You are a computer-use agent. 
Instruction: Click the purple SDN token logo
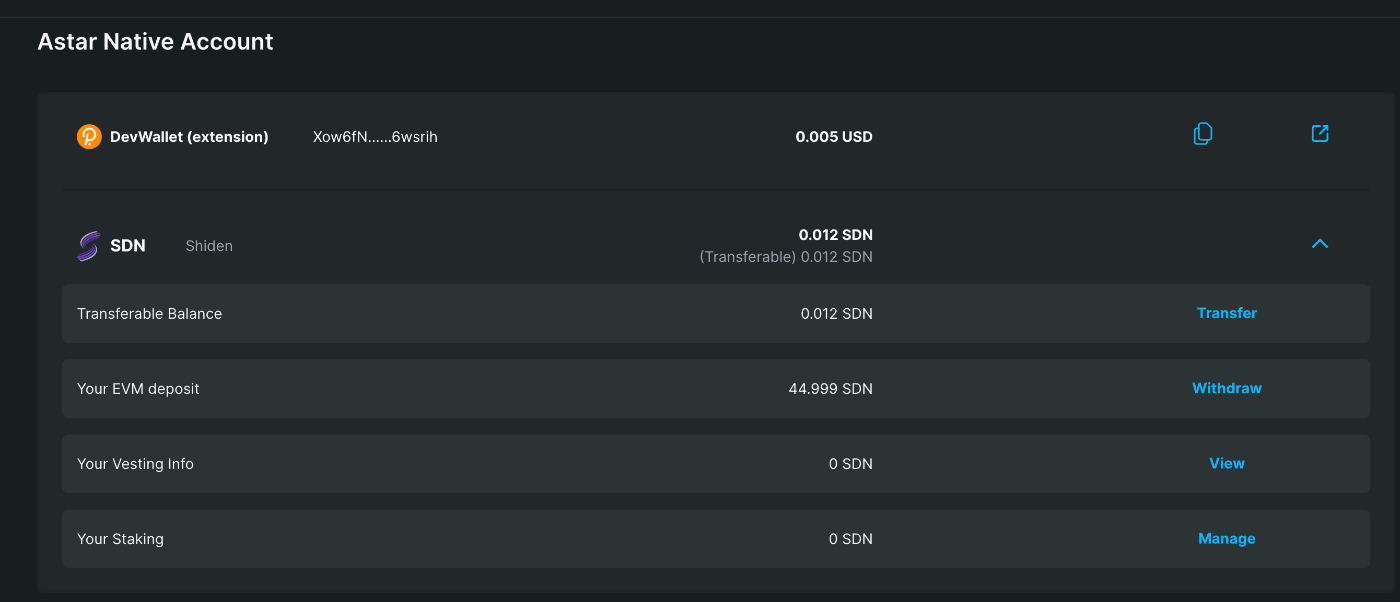pos(88,246)
